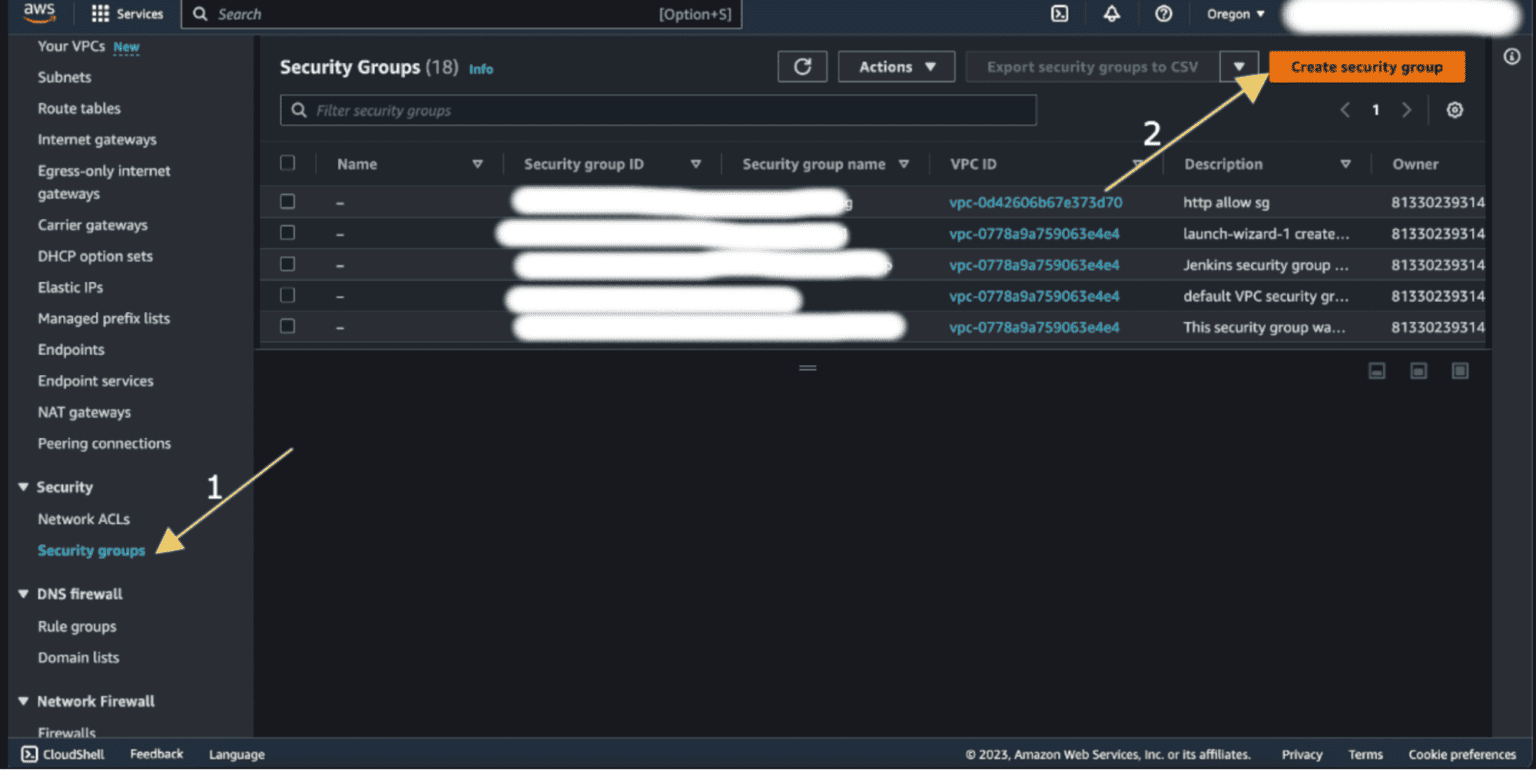Select all security groups with header checkbox
The height and width of the screenshot is (770, 1536).
pos(287,163)
